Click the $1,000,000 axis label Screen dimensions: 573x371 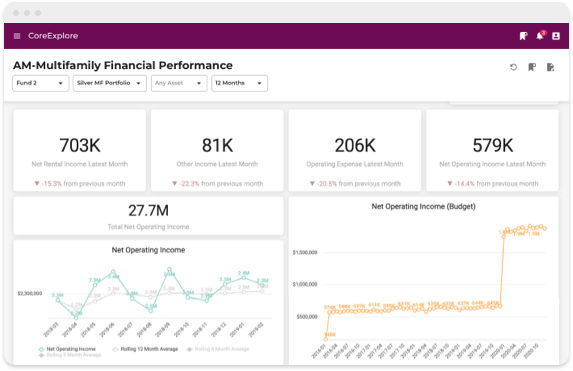click(x=305, y=284)
